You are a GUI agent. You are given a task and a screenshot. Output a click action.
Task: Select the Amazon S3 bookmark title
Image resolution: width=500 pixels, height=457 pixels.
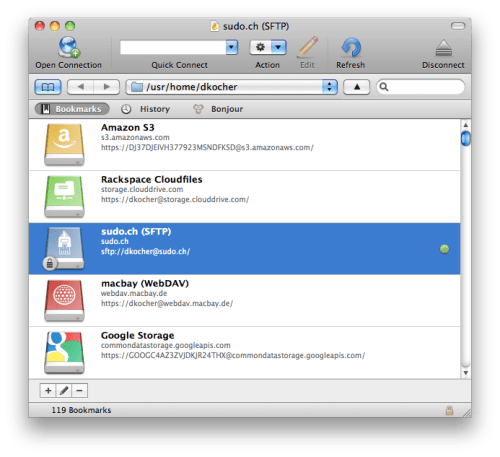point(128,128)
